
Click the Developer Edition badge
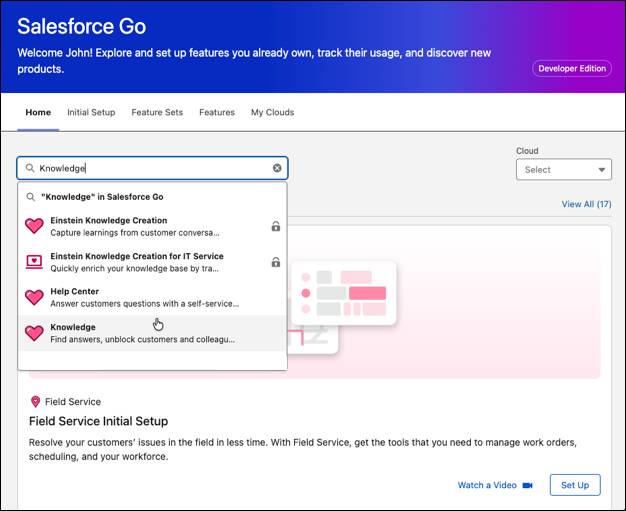tap(572, 69)
